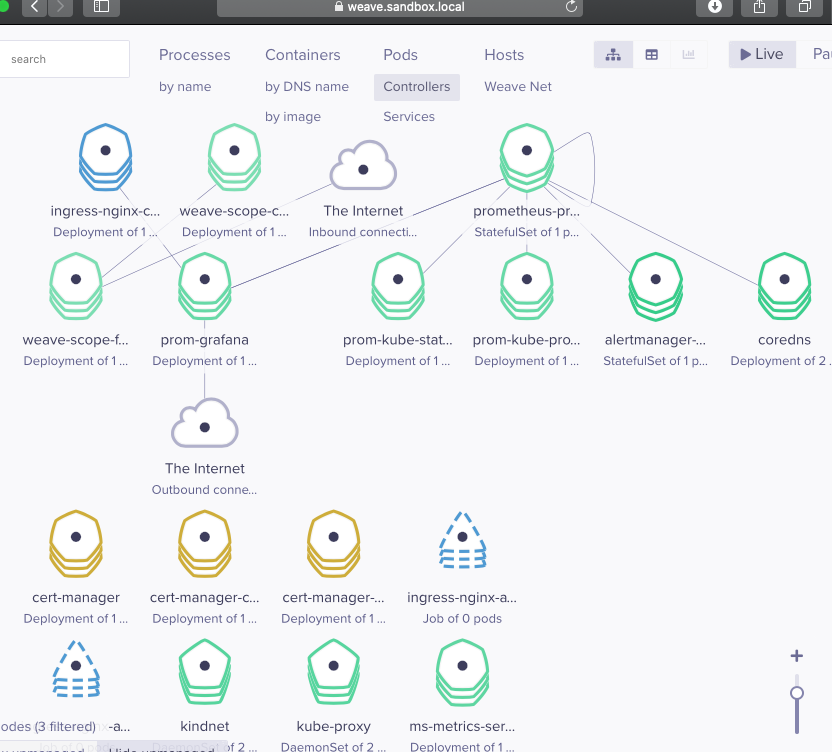Open the Containers topology
The width and height of the screenshot is (832, 752).
point(302,55)
